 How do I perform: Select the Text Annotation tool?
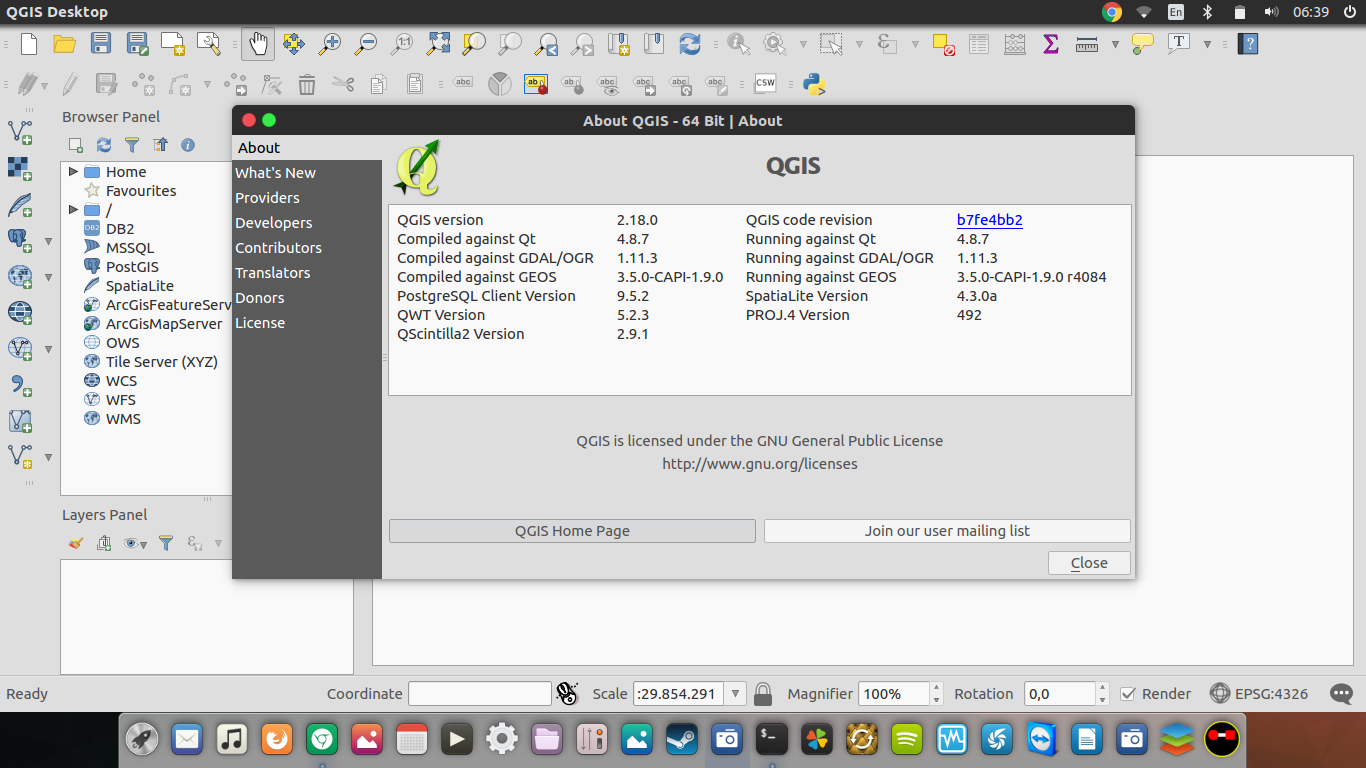pos(1179,44)
